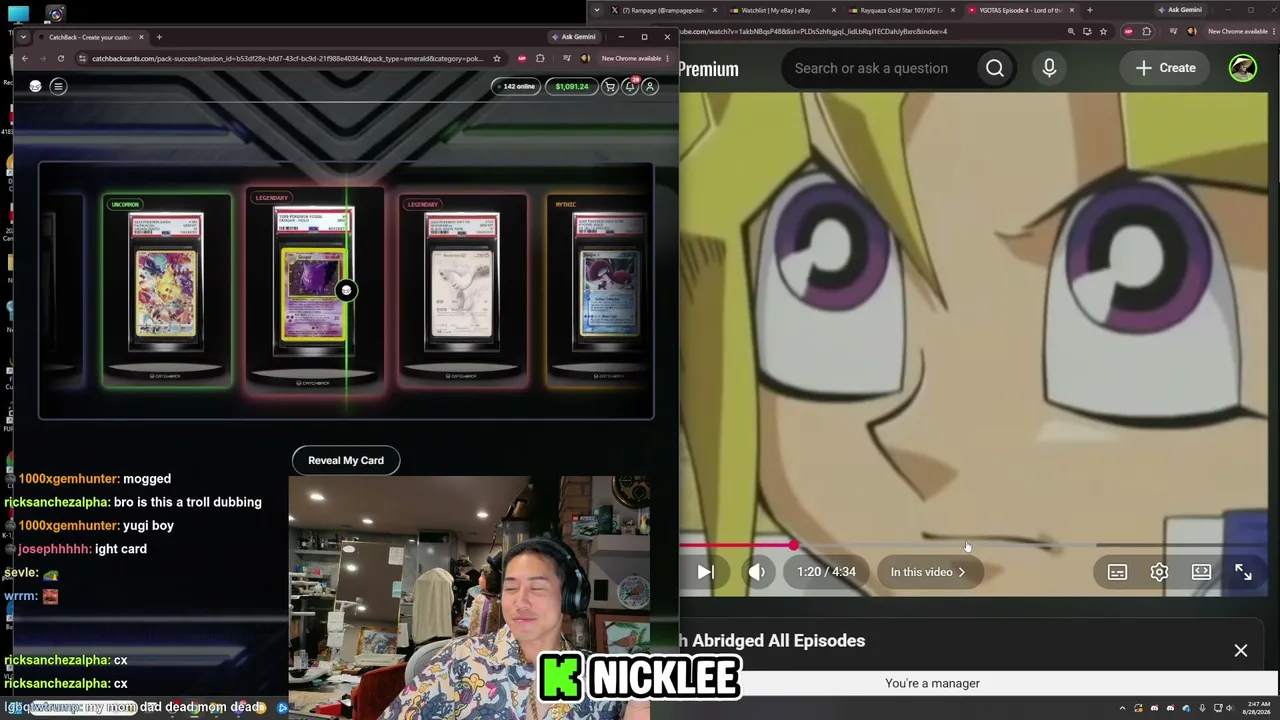The image size is (1280, 720).
Task: Expand tab search dropdown in YouTube window
Action: coord(597,10)
